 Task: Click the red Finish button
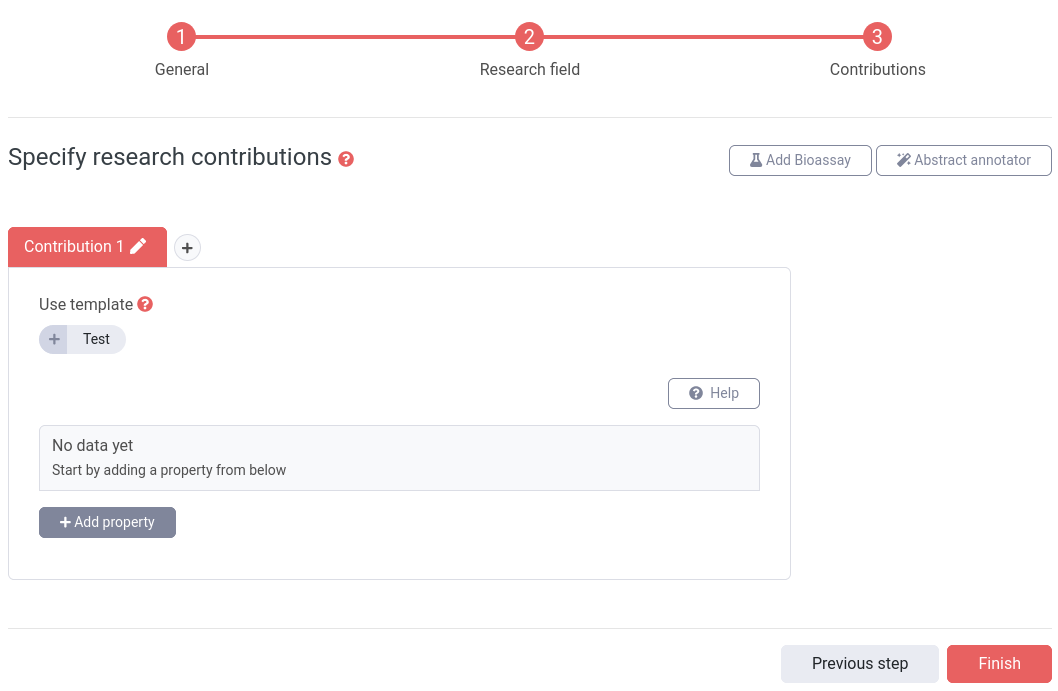click(999, 663)
